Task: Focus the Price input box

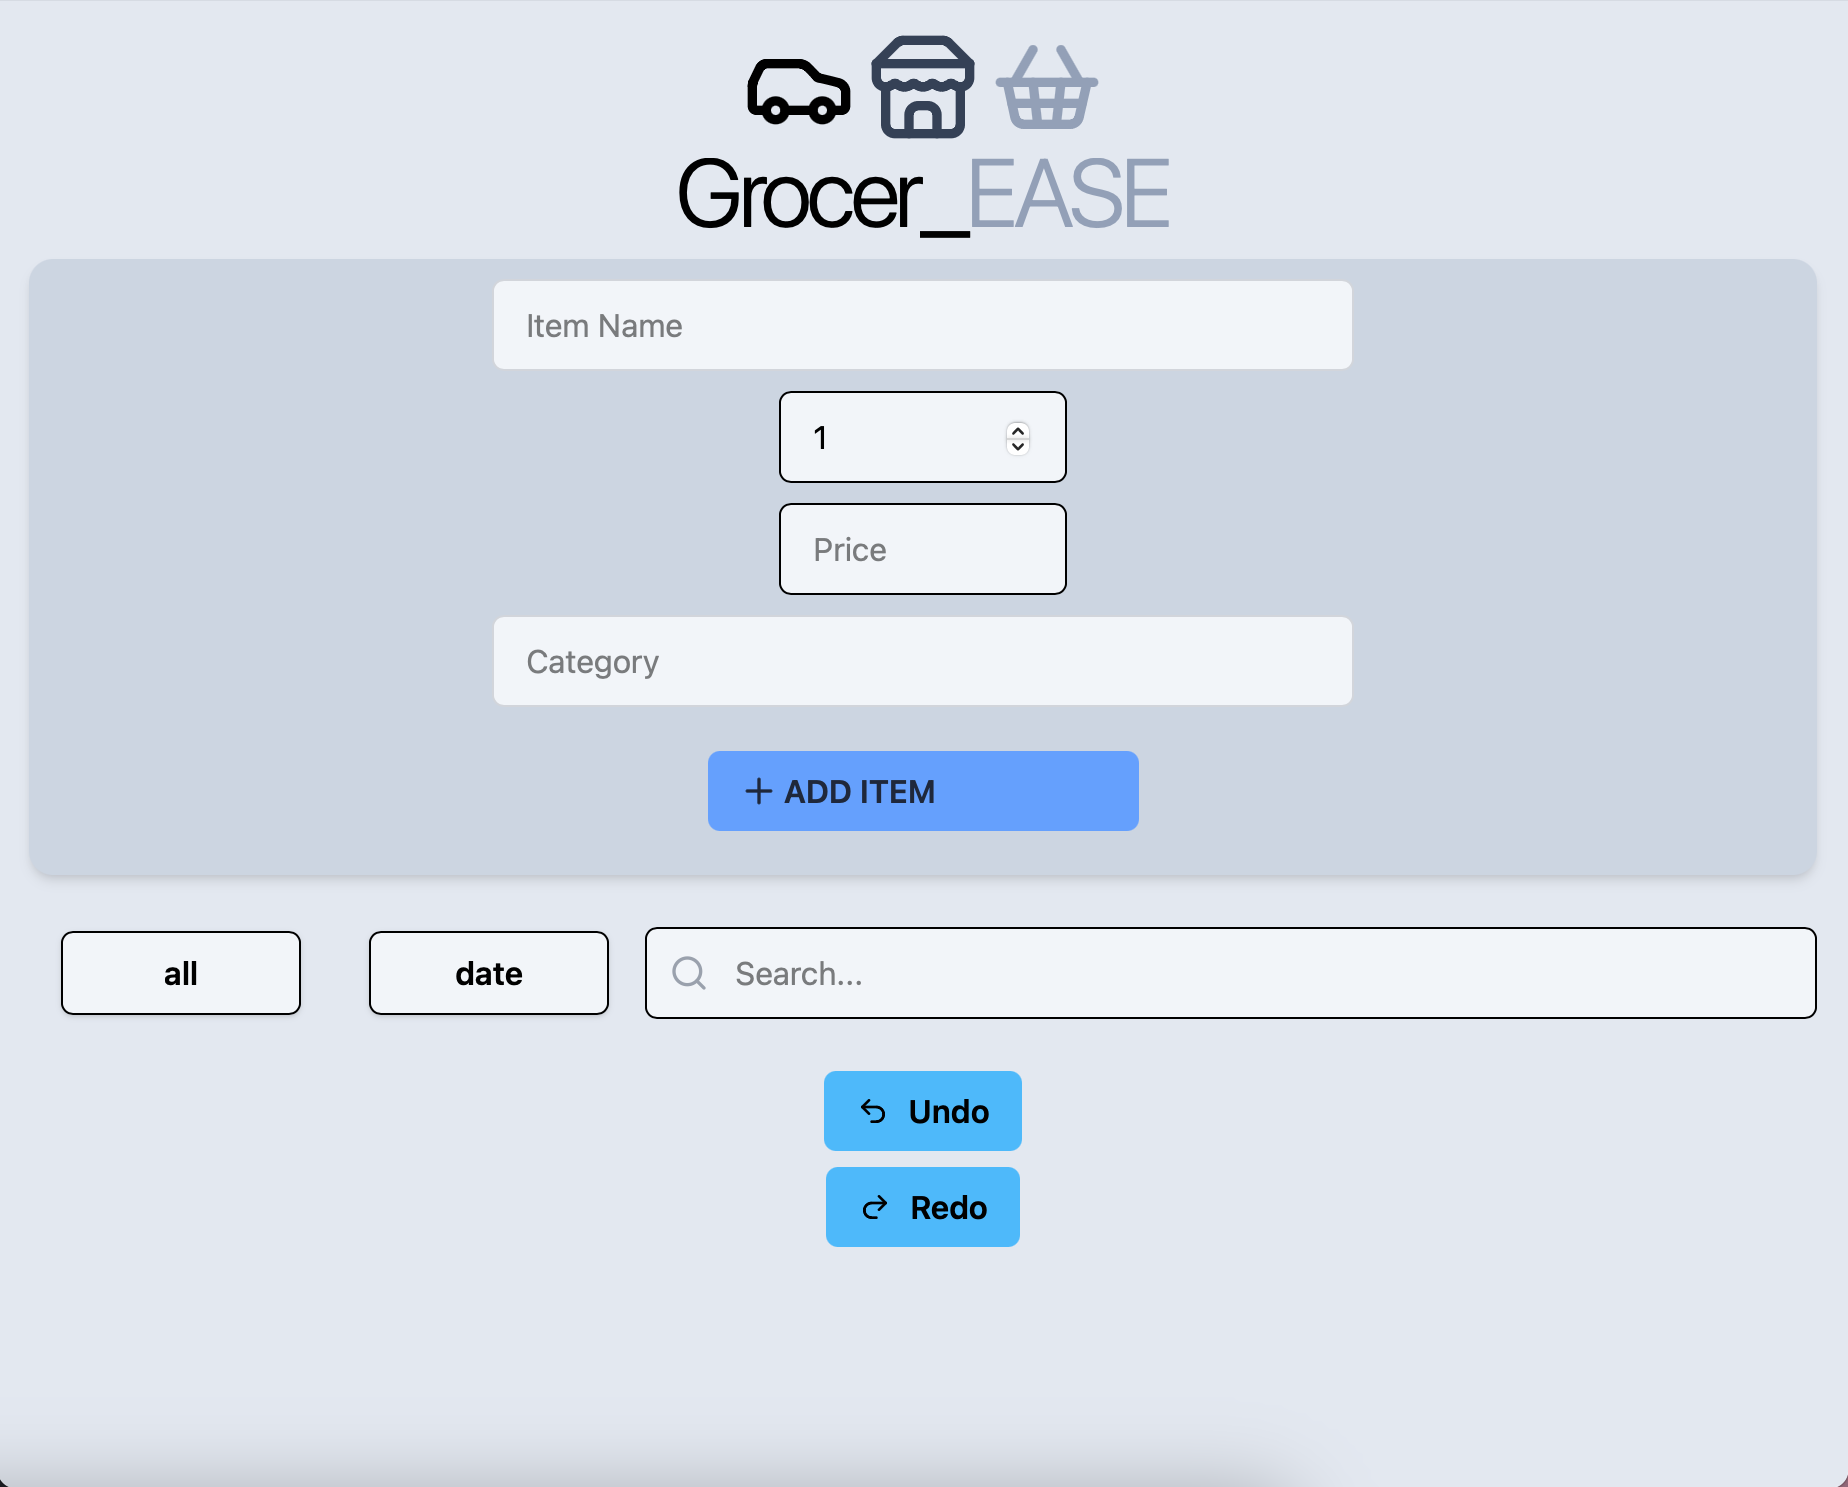Action: pos(922,550)
